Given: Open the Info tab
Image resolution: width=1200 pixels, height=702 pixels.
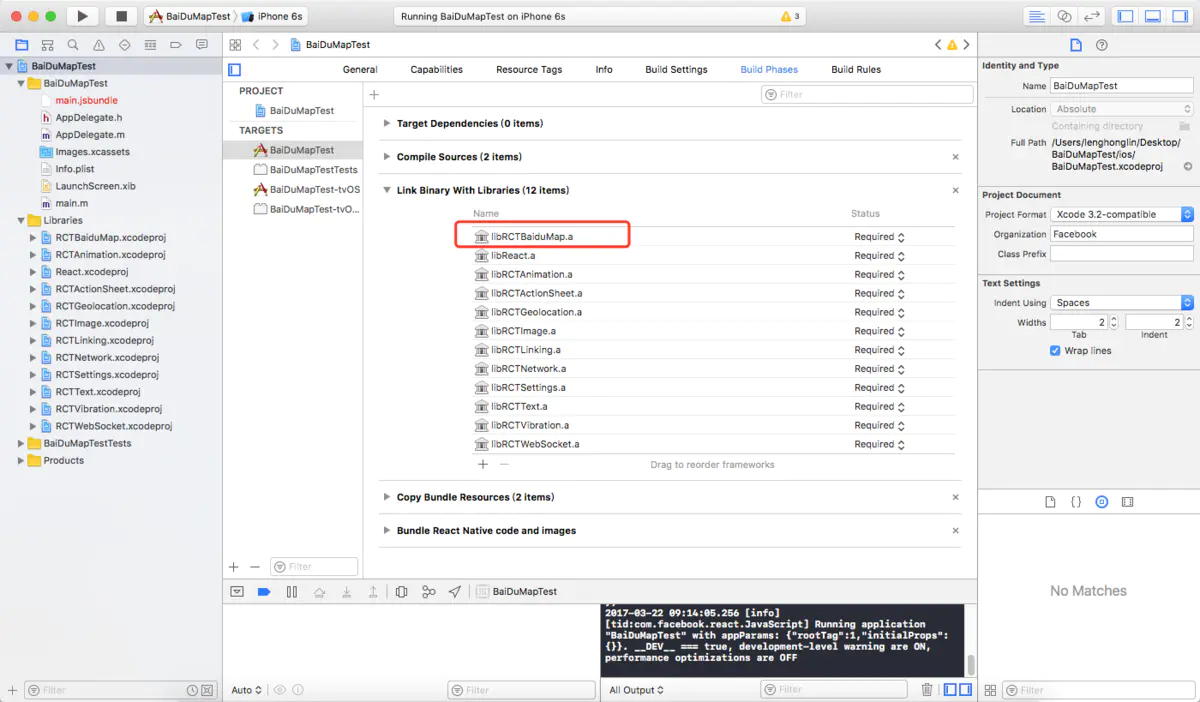Looking at the screenshot, I should pyautogui.click(x=604, y=70).
